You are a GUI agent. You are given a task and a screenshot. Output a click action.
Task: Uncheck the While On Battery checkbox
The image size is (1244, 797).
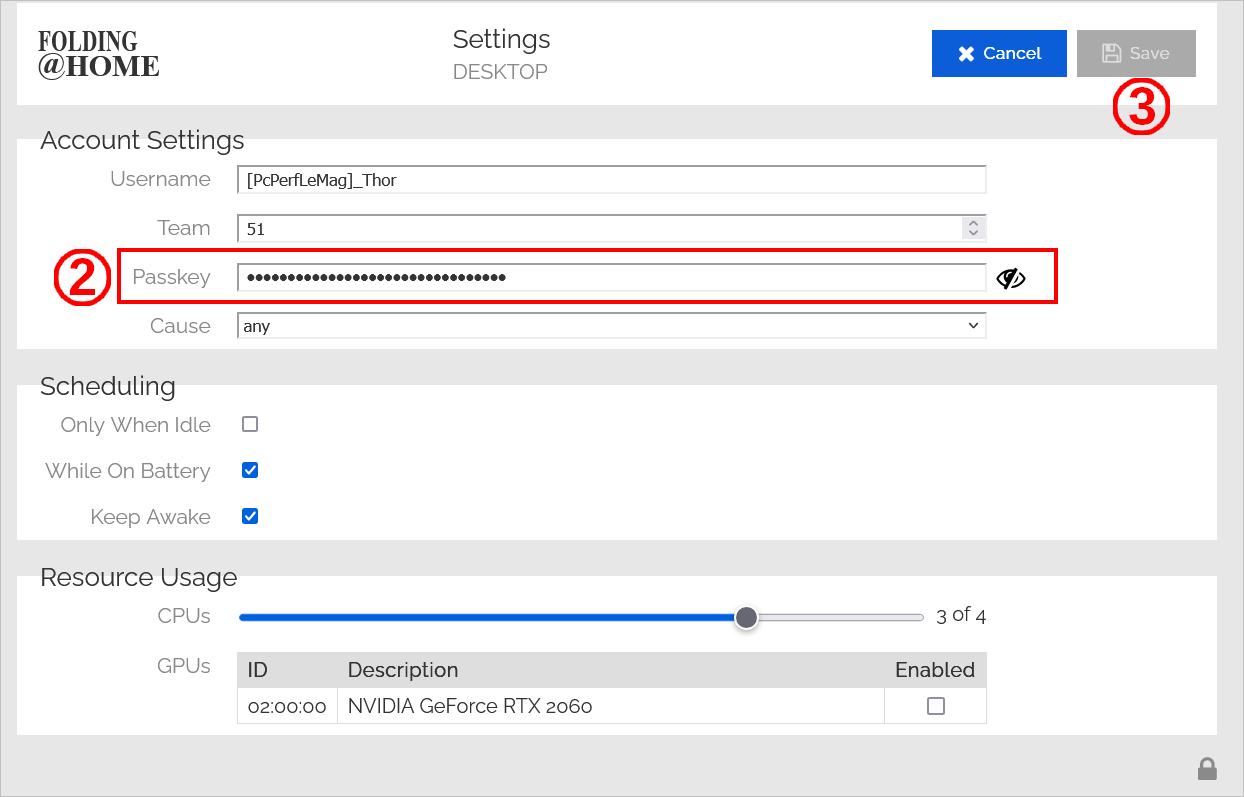(x=250, y=470)
